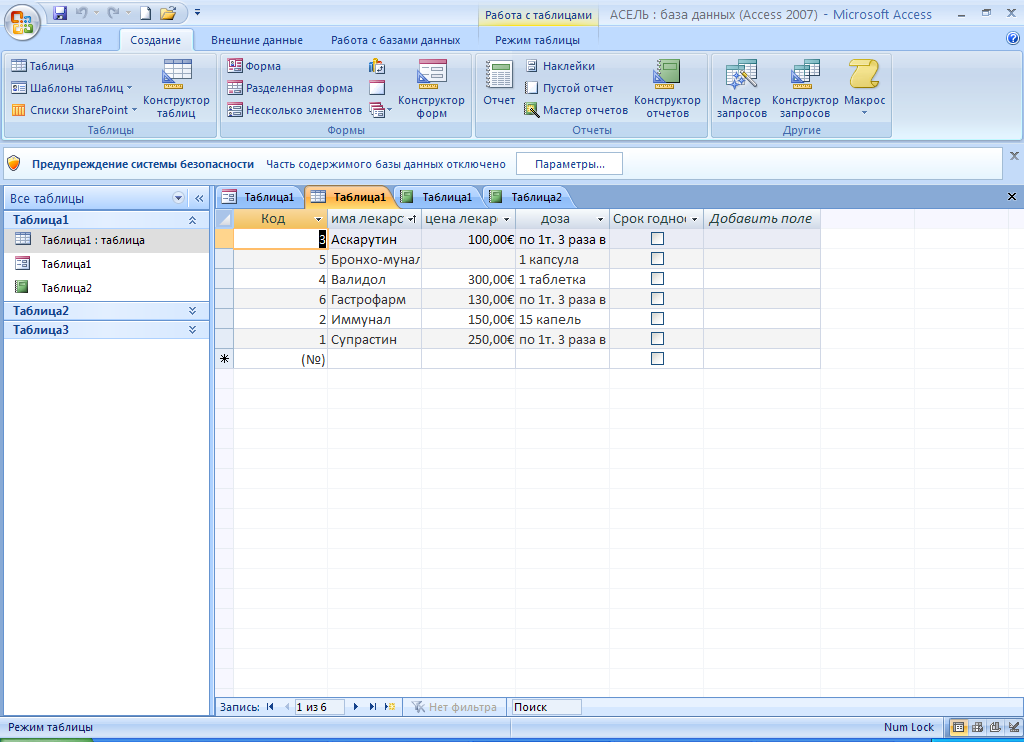This screenshot has height=742, width=1024.
Task: Toggle Срок годности for Гастрофарм
Action: pyautogui.click(x=657, y=298)
